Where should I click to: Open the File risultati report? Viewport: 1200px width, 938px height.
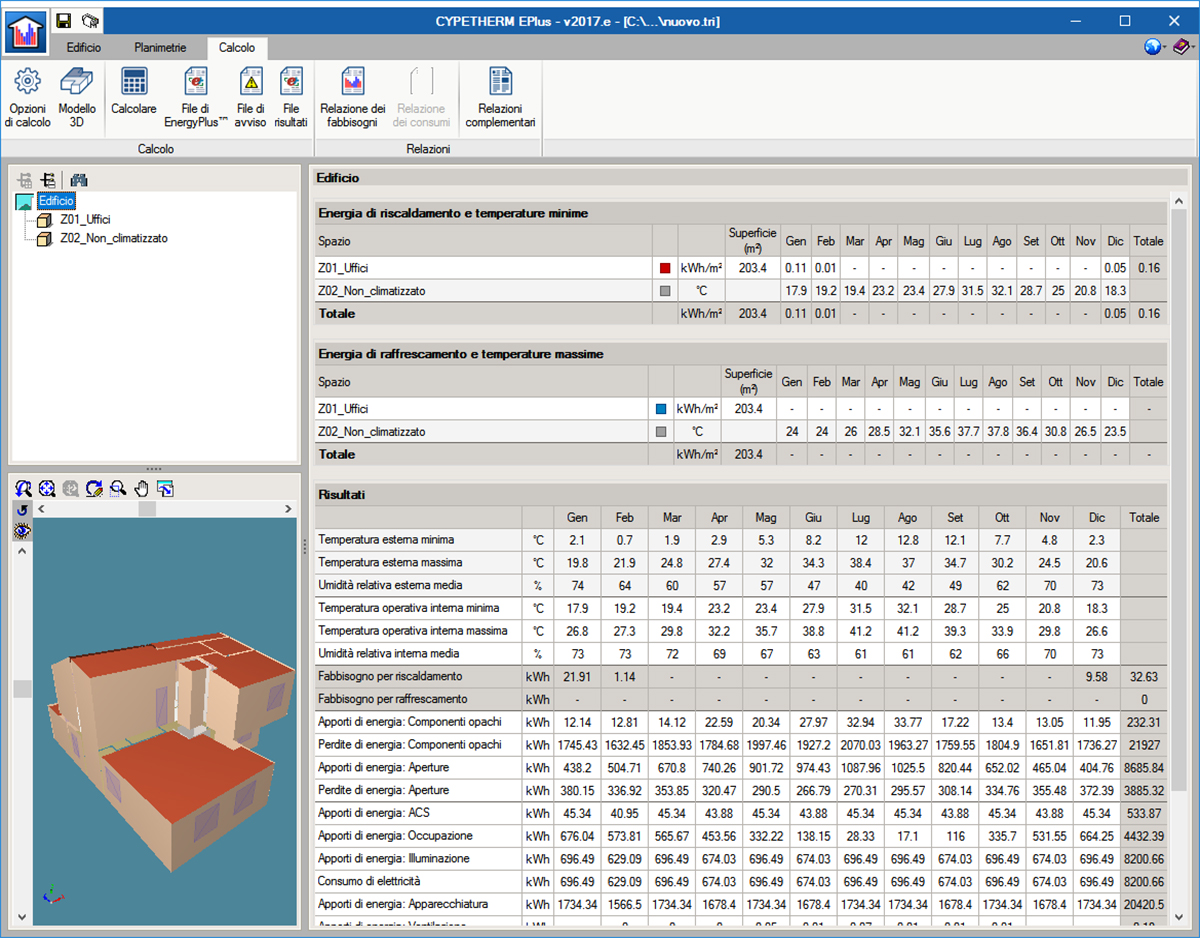pos(291,98)
